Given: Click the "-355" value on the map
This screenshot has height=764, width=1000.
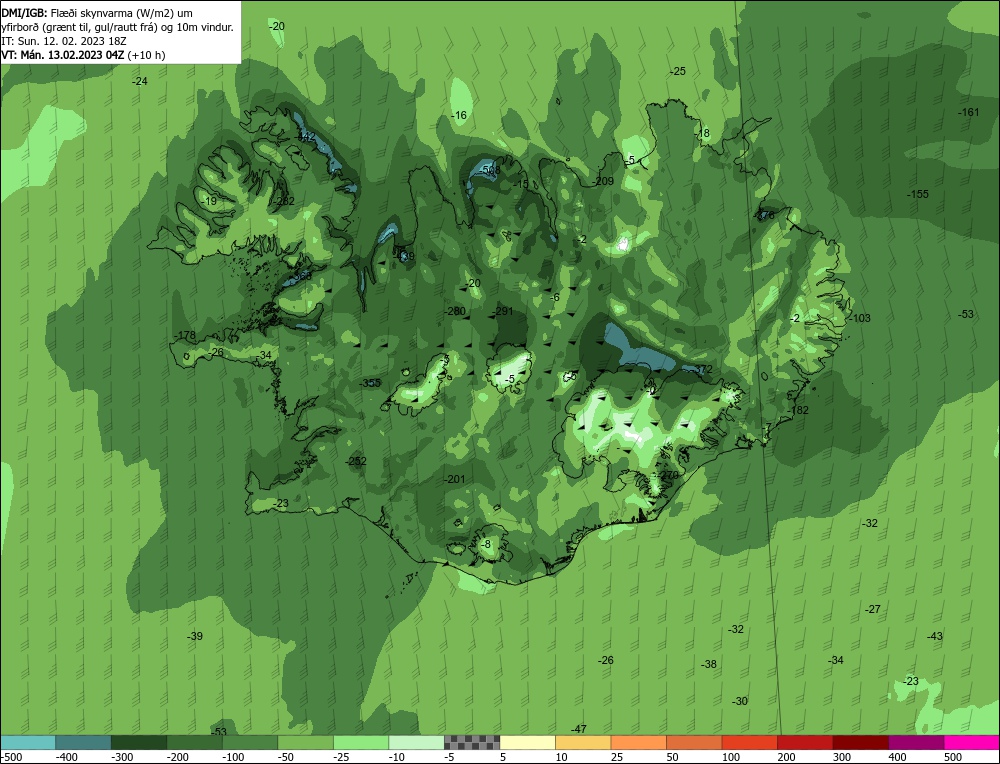Looking at the screenshot, I should (x=370, y=383).
